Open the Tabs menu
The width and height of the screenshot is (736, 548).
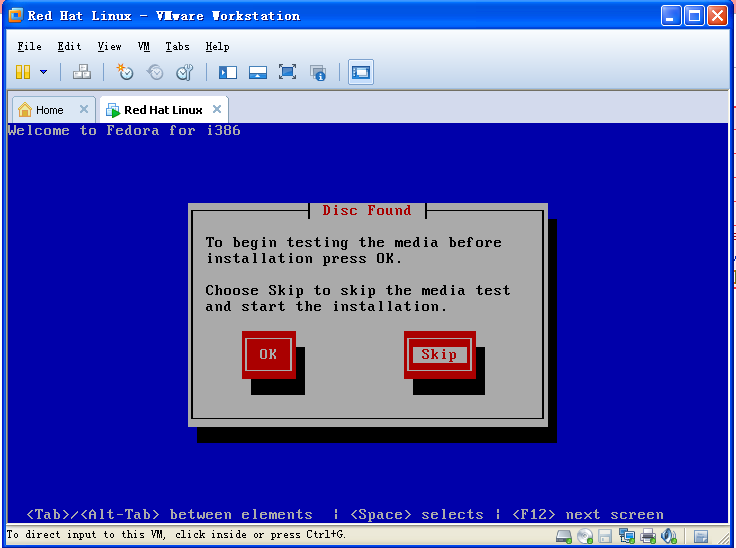tap(177, 46)
